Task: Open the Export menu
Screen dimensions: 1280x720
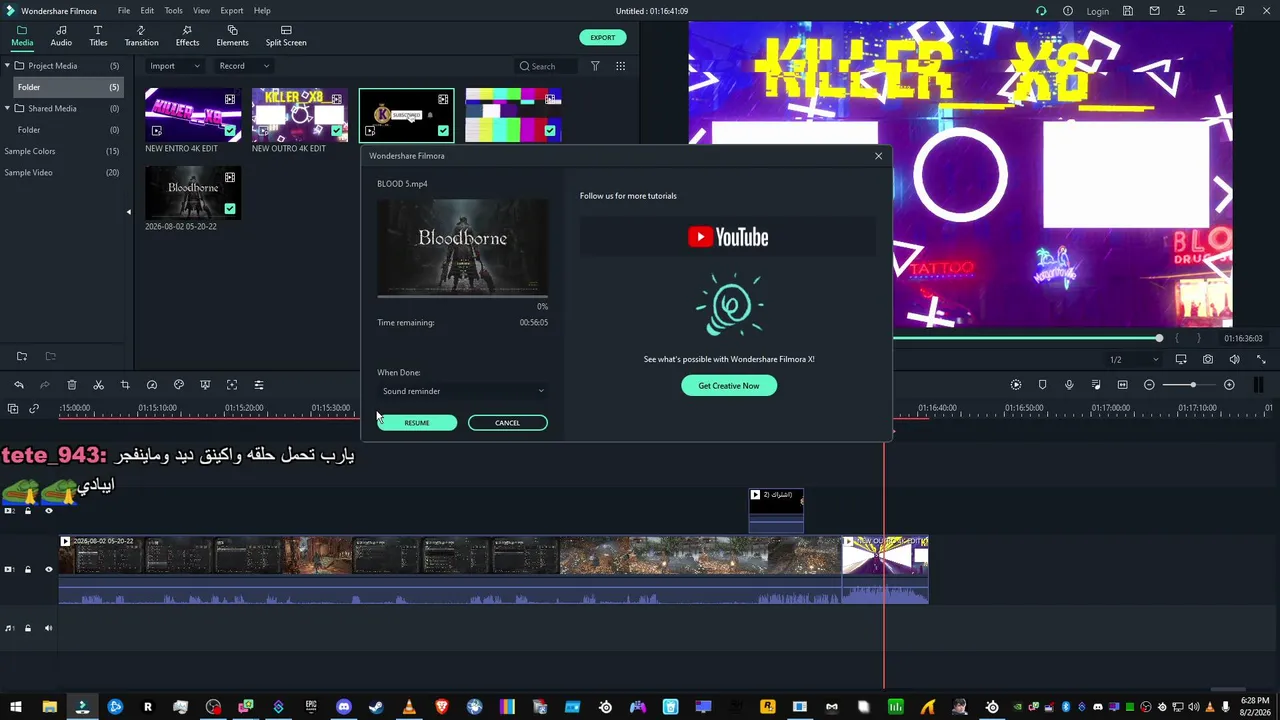Action: 232,11
